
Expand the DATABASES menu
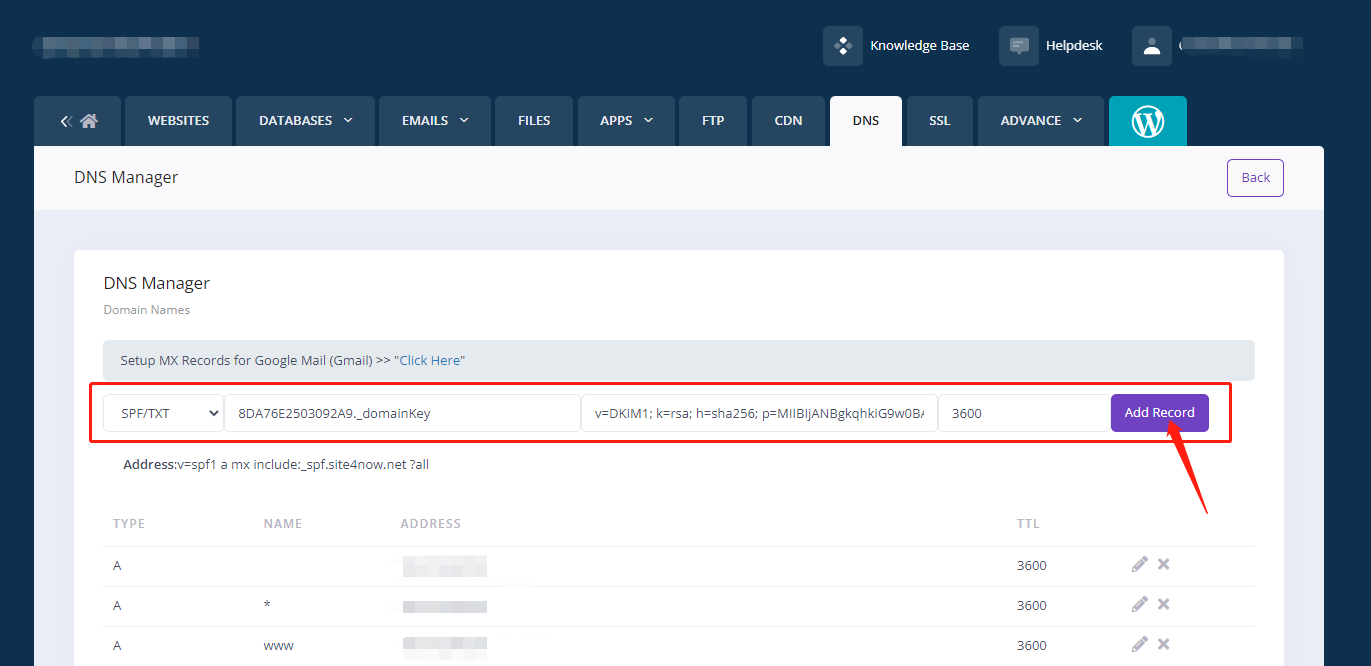tap(305, 121)
